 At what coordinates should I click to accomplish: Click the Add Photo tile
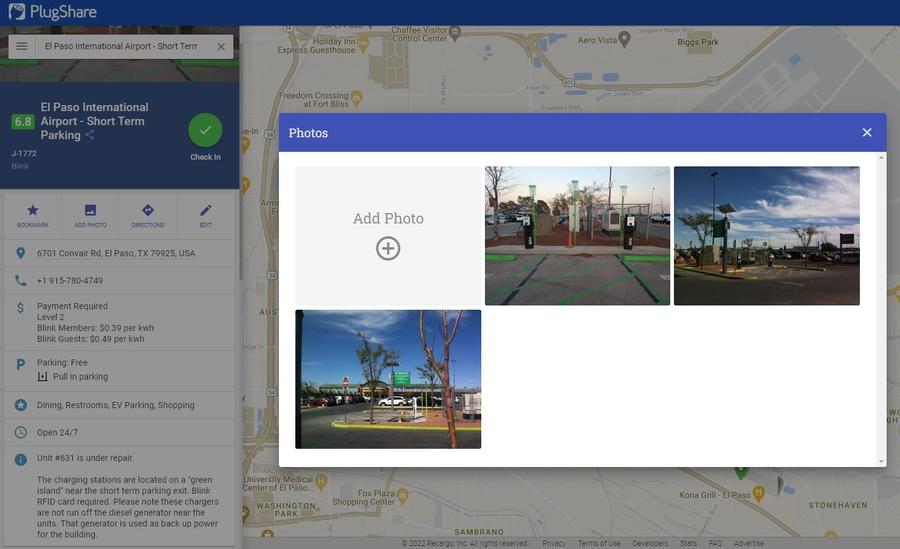click(x=389, y=235)
